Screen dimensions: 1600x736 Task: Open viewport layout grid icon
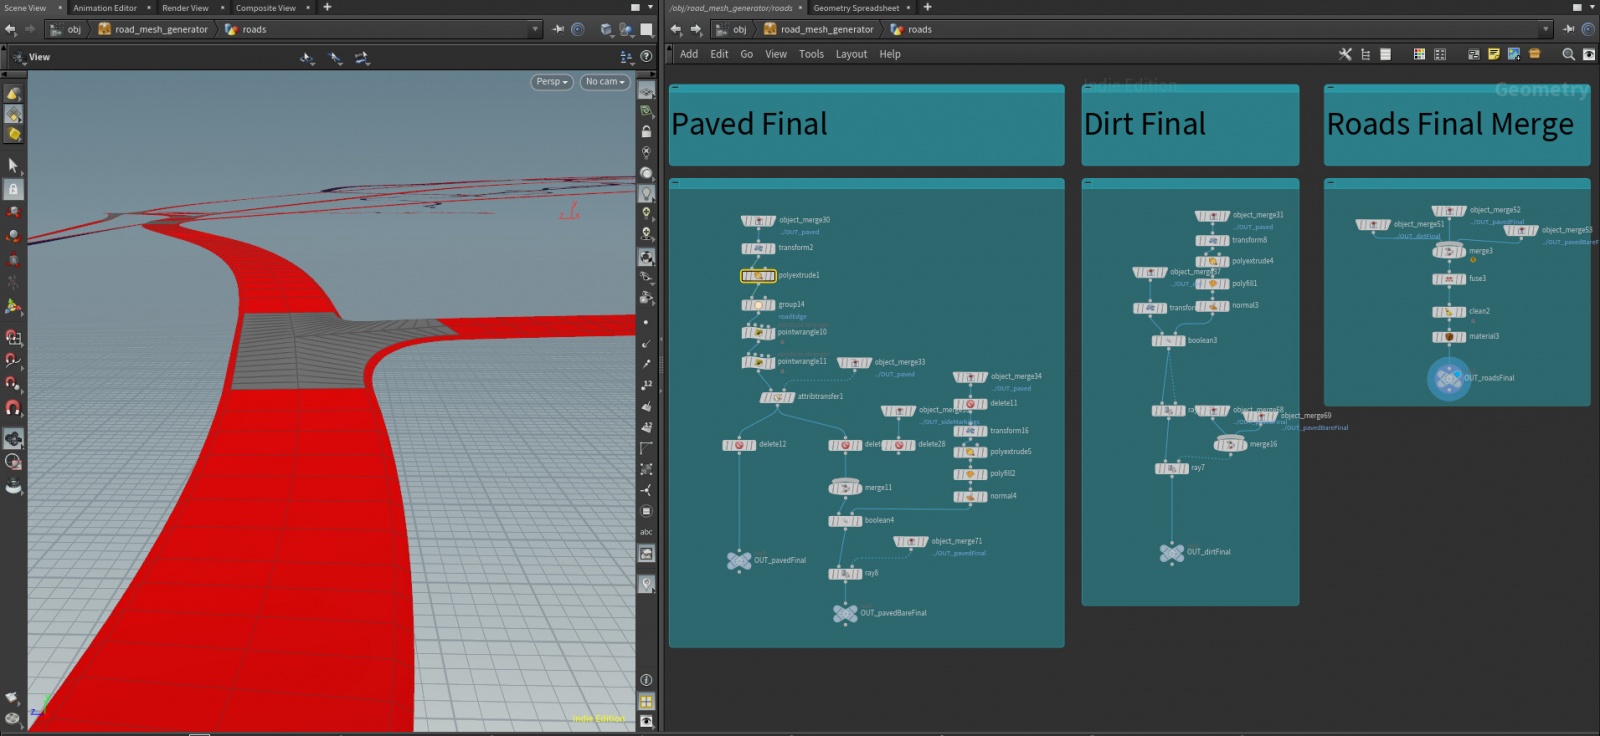pyautogui.click(x=646, y=702)
